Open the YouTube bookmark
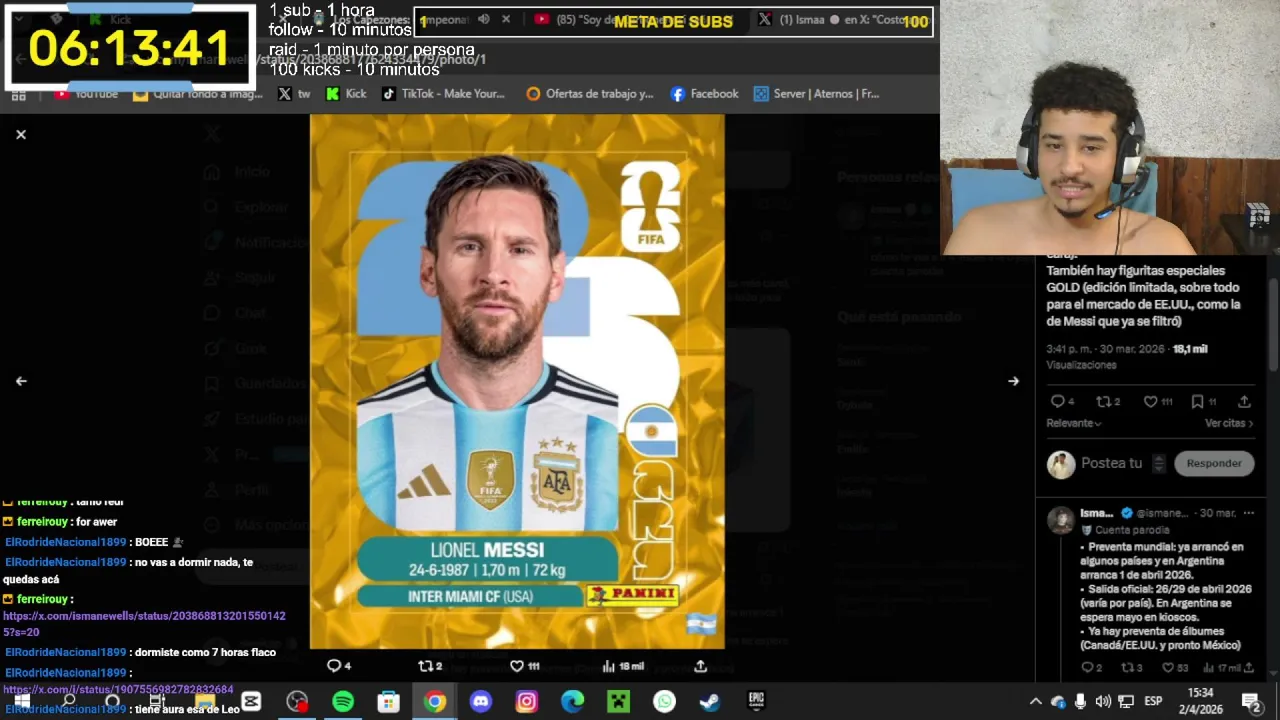The width and height of the screenshot is (1280, 720). point(87,94)
